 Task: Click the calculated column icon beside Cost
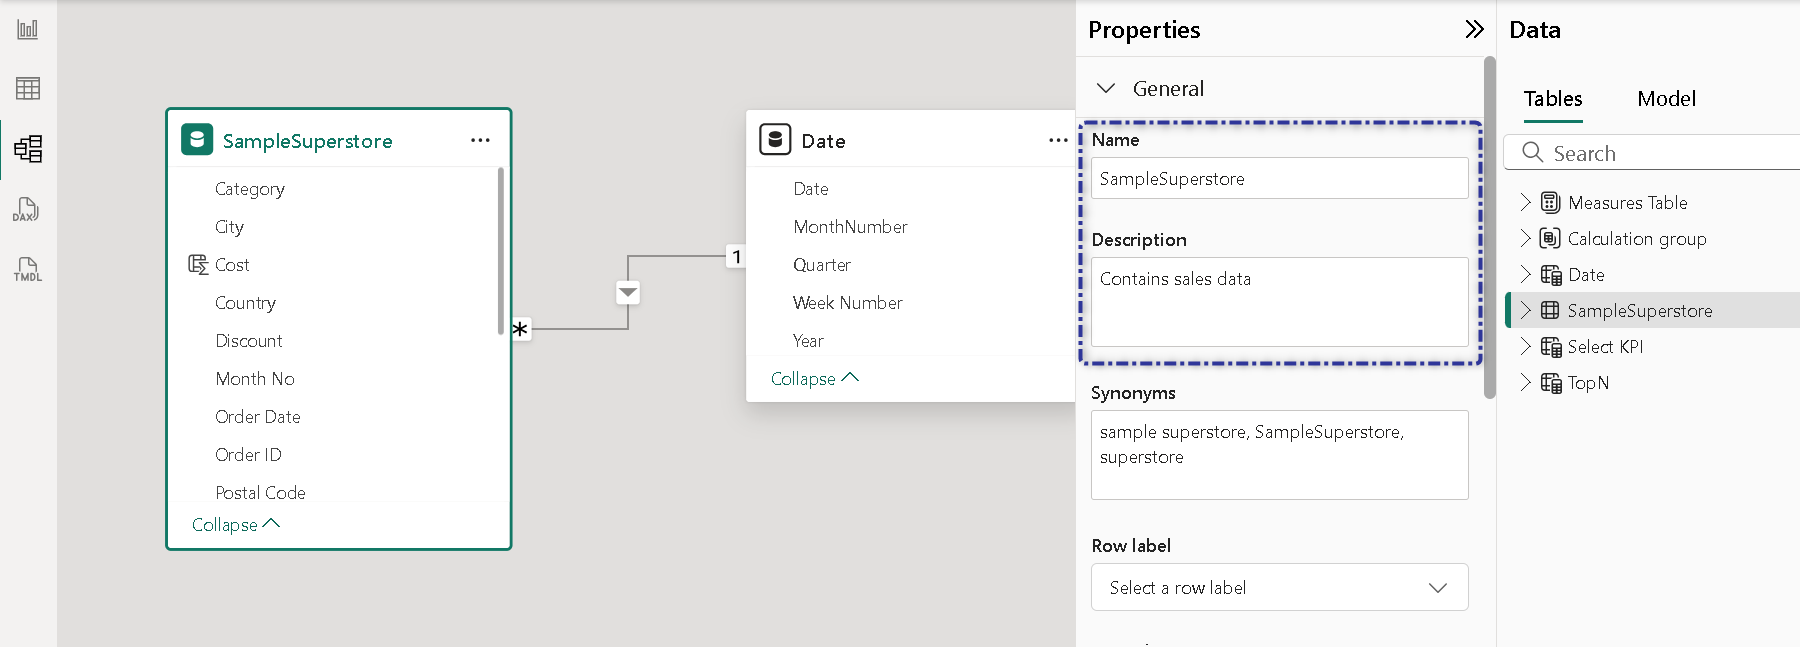(x=198, y=264)
